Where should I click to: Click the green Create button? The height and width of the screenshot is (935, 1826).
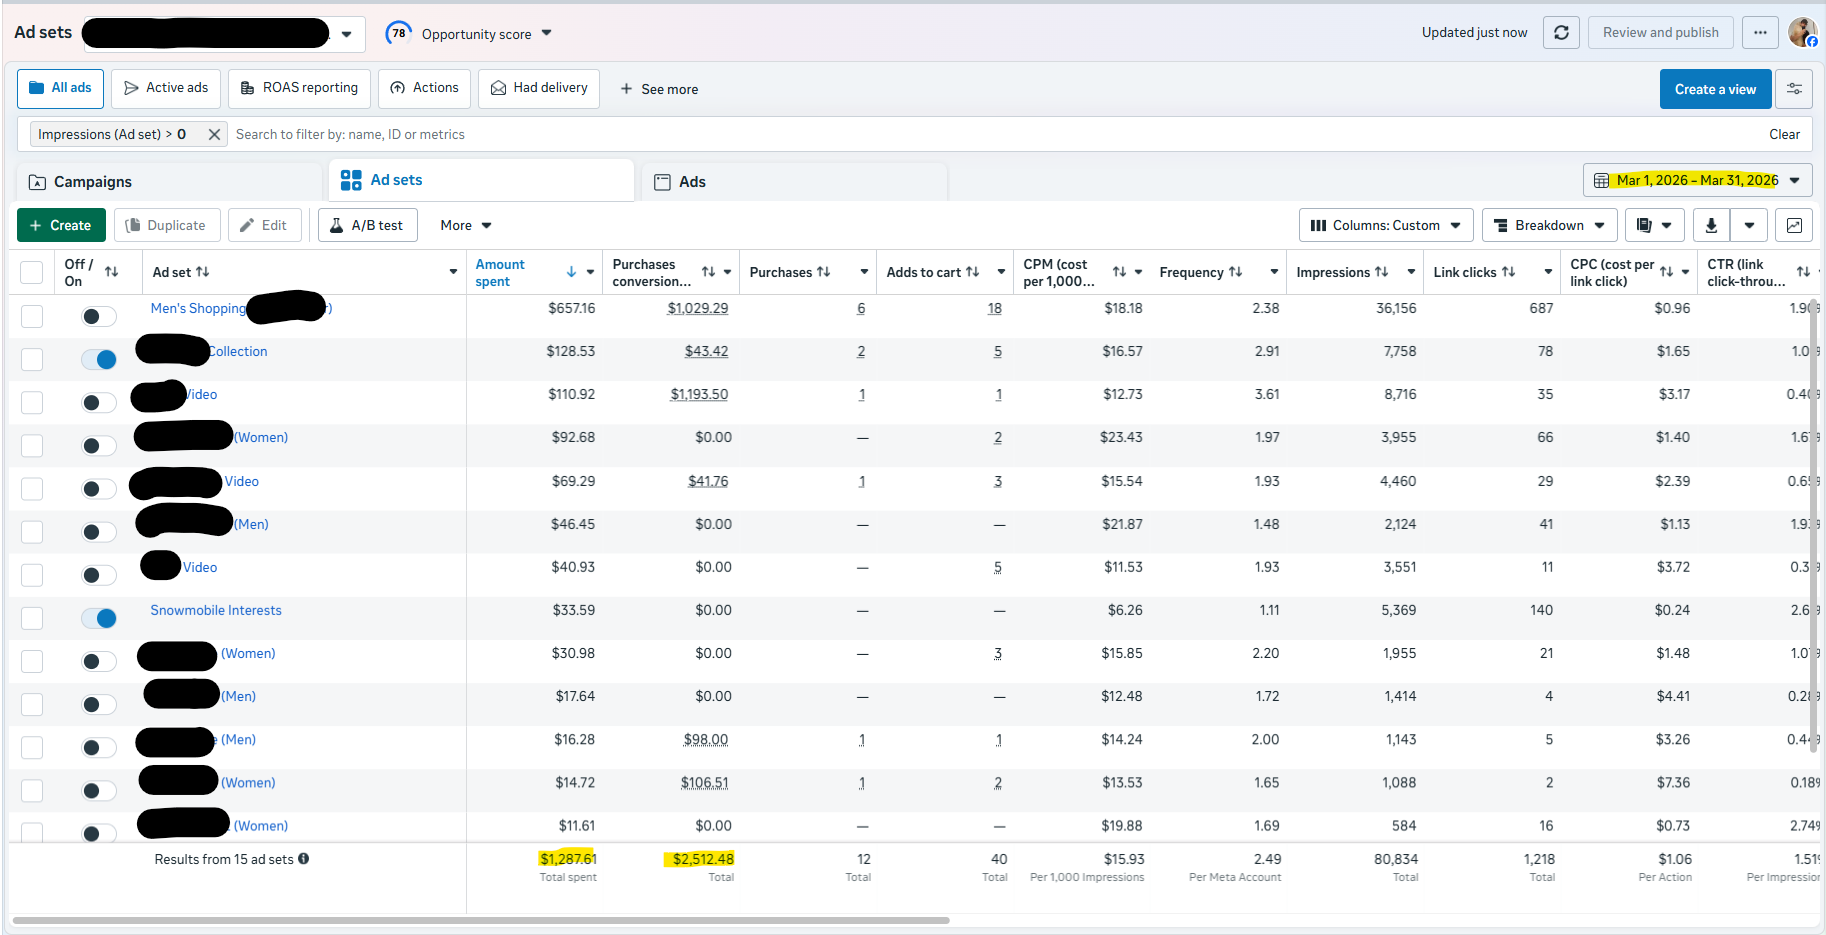coord(60,225)
